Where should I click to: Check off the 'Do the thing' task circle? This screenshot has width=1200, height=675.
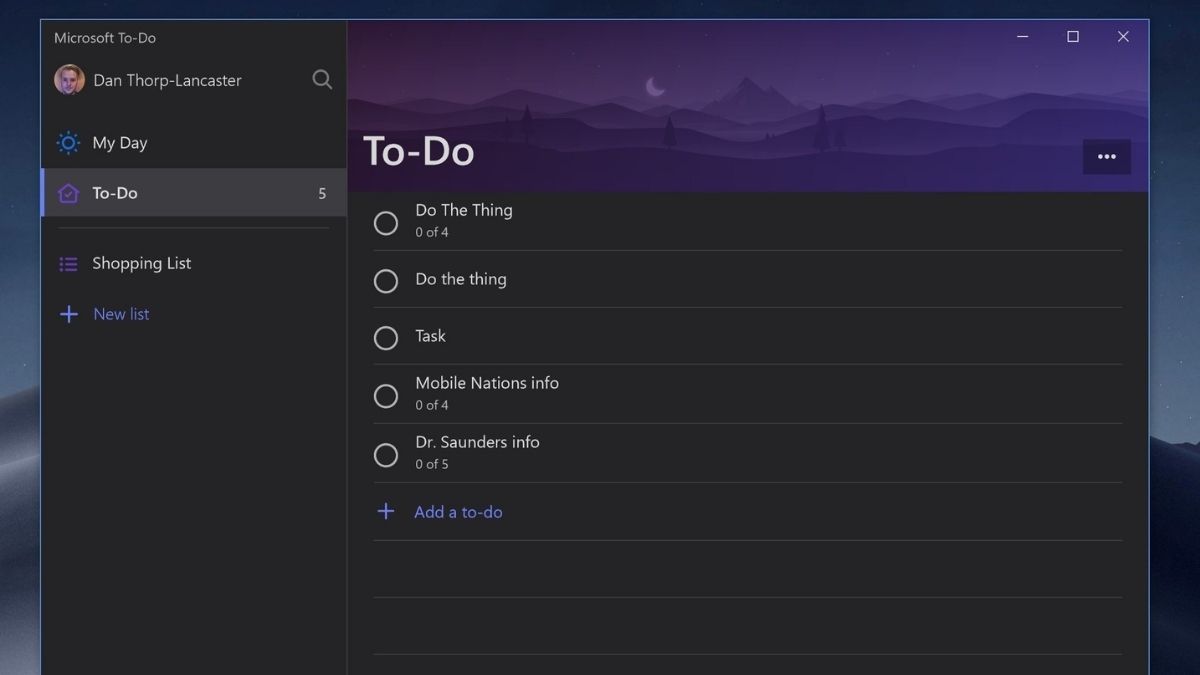[386, 281]
